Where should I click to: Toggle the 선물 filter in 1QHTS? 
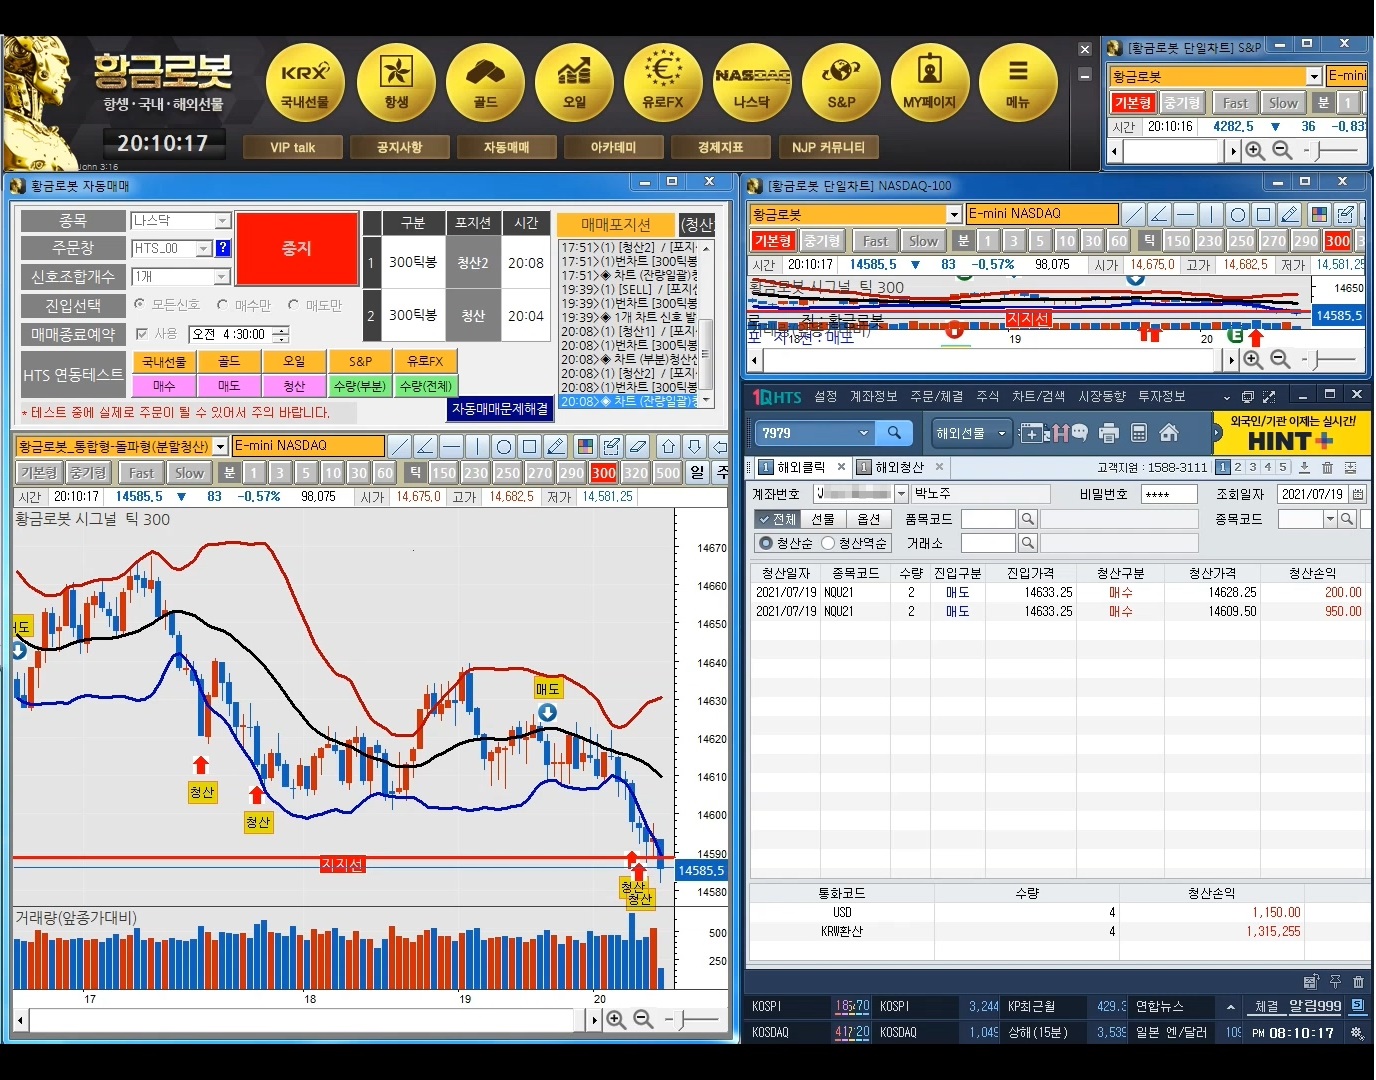coord(822,519)
